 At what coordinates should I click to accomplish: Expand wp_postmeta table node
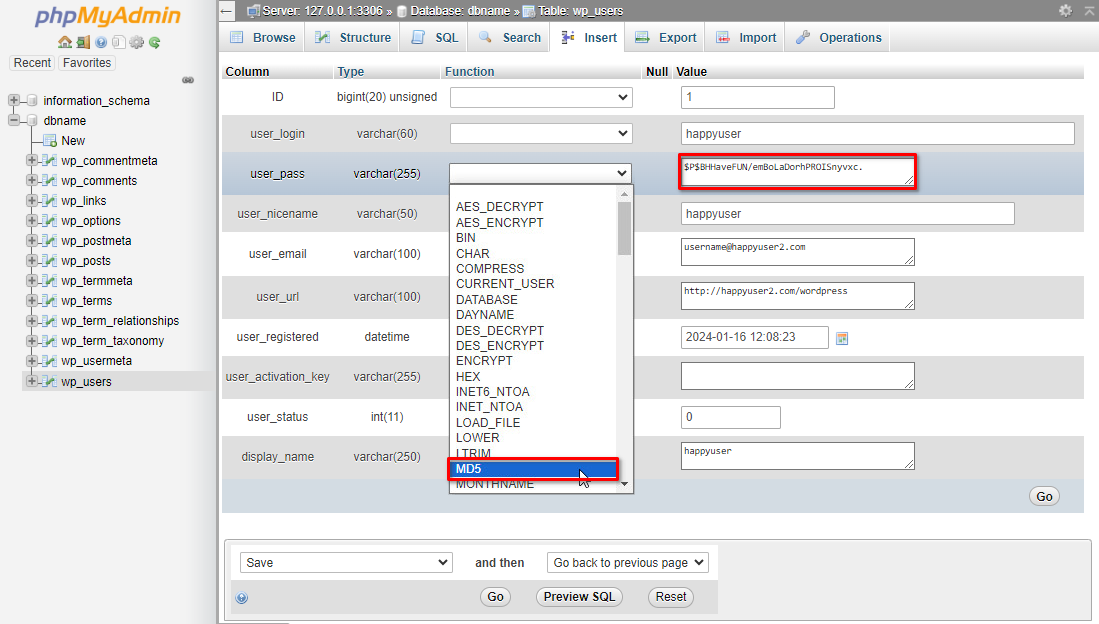(x=32, y=240)
